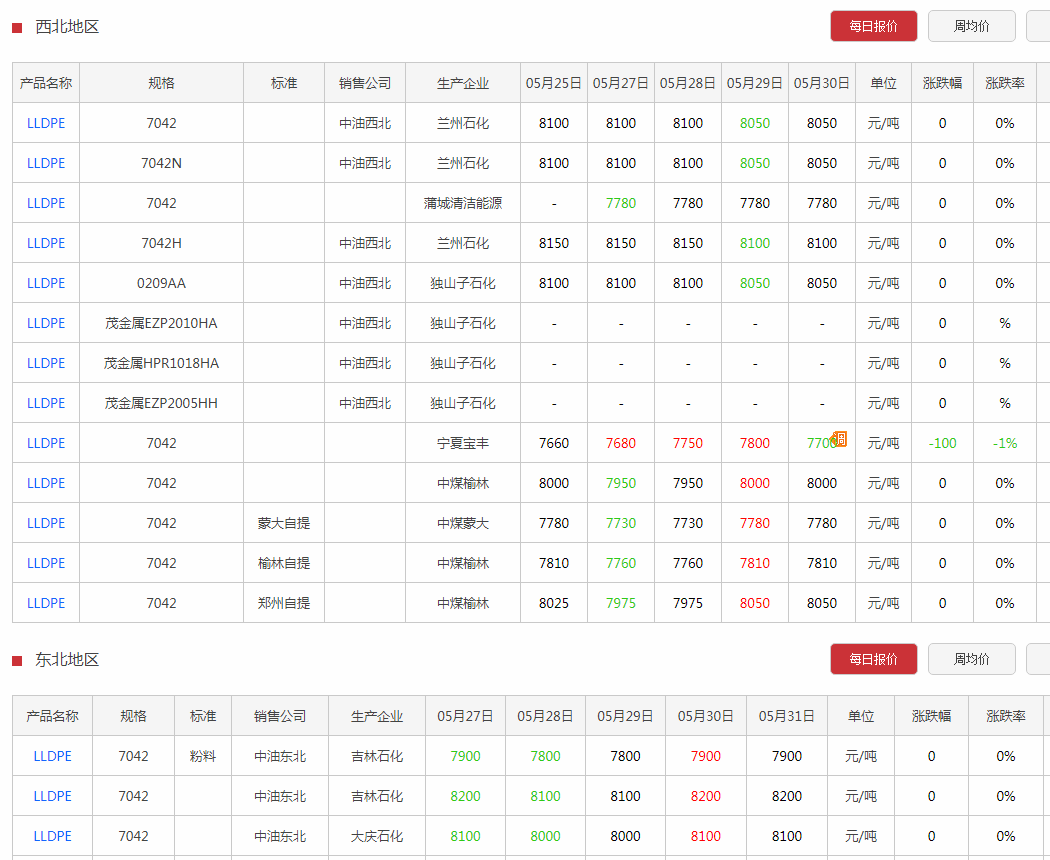This screenshot has width=1050, height=860.
Task: Switch to 周均价 tab in 东北地区 section
Action: [x=971, y=659]
